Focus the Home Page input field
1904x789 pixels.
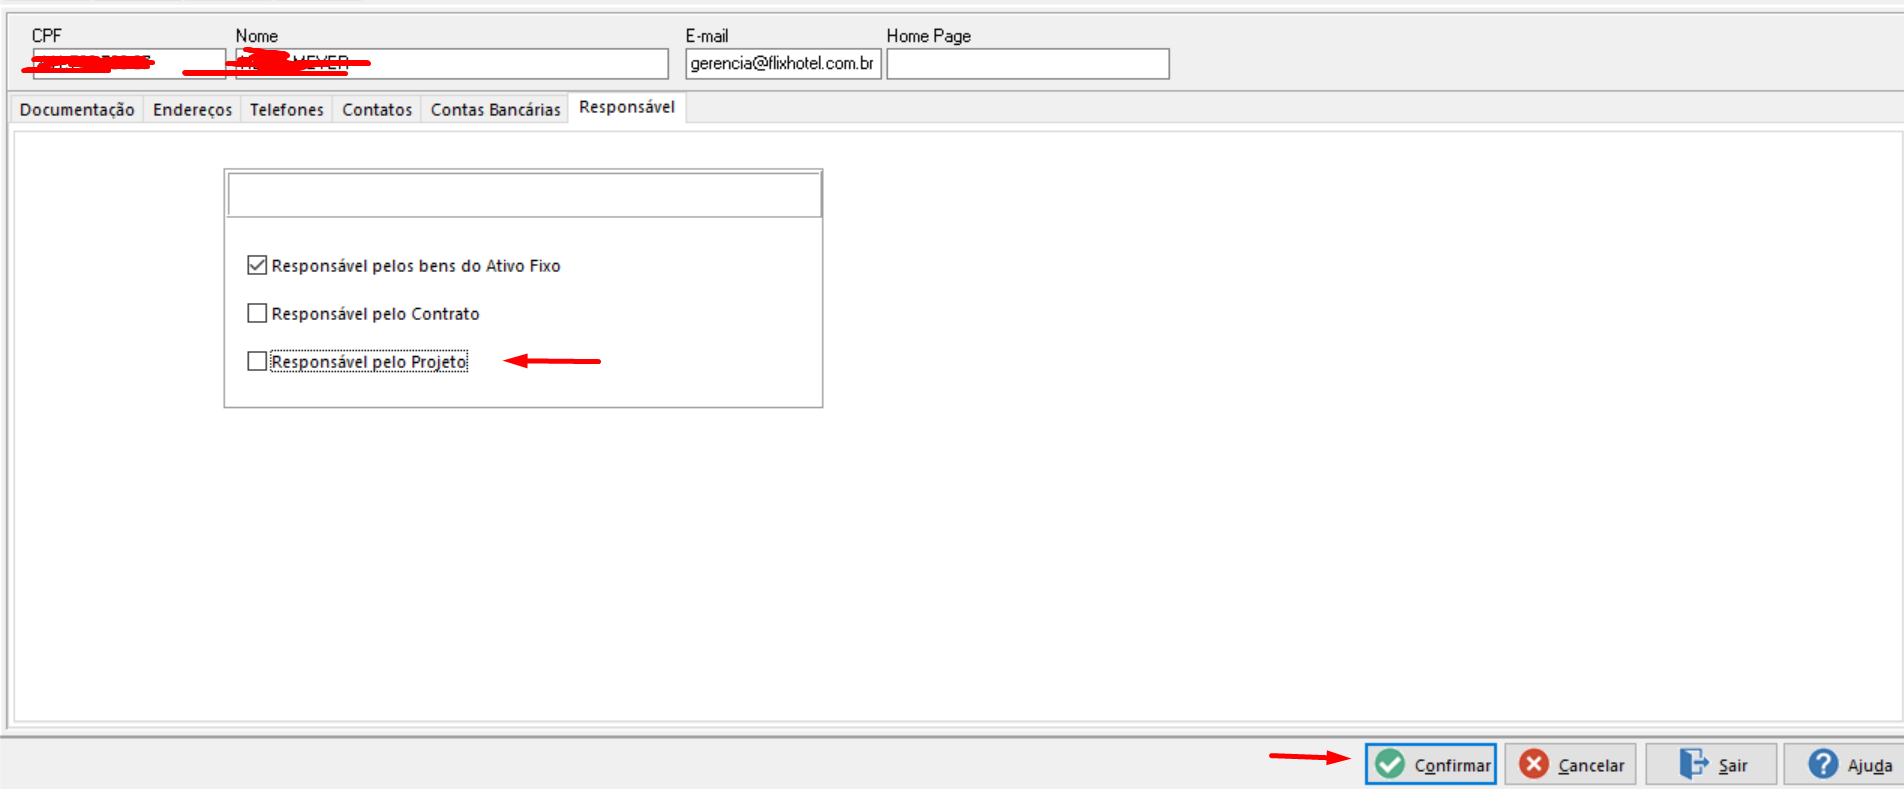coord(1028,63)
